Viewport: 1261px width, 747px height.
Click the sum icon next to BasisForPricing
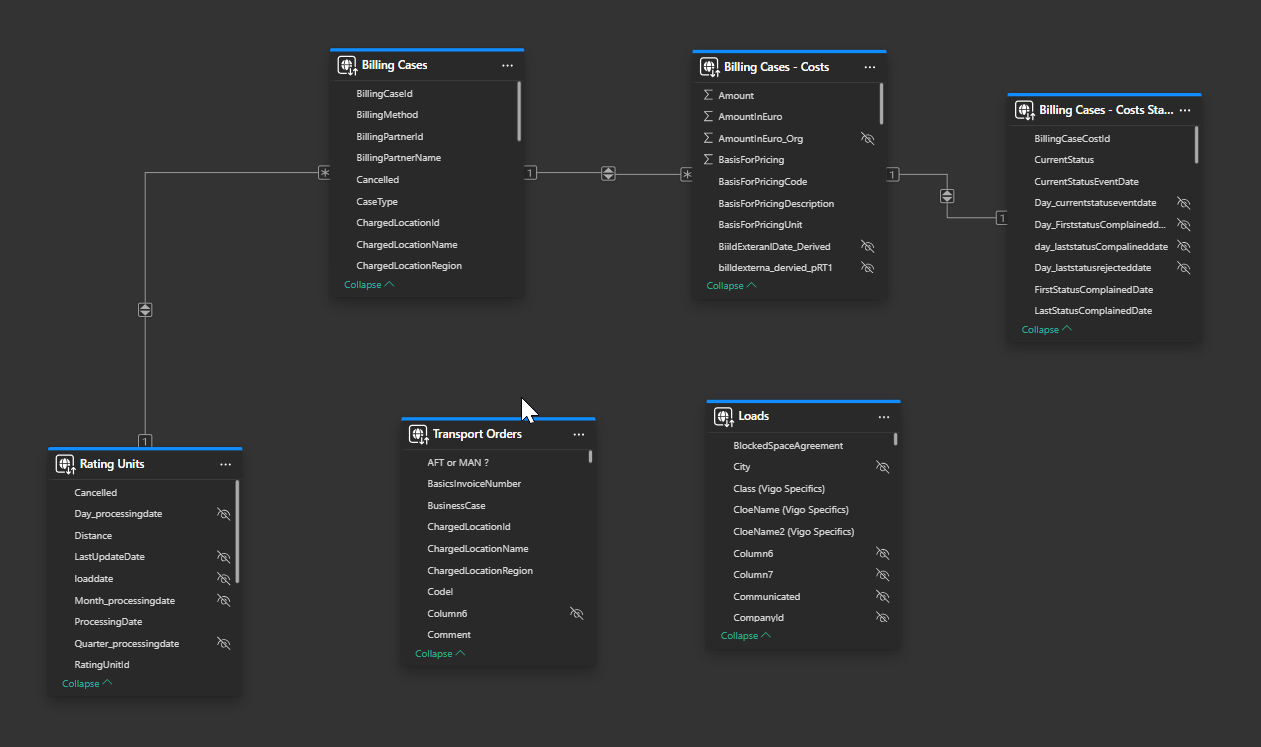[x=708, y=159]
